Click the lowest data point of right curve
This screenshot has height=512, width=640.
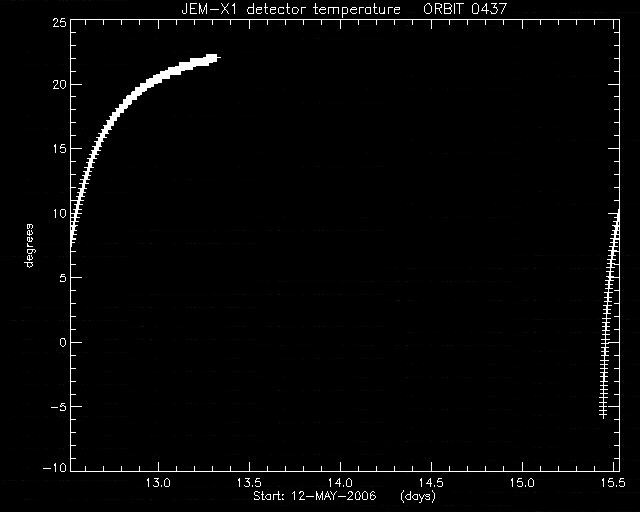coord(603,414)
